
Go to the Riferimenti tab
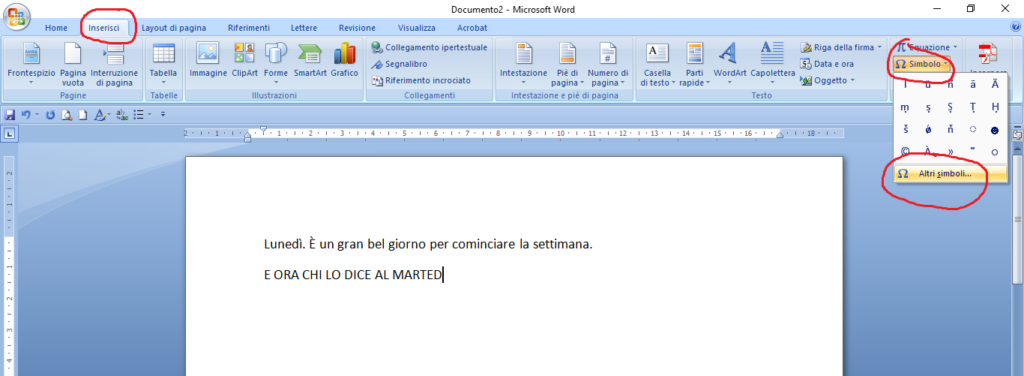point(249,28)
